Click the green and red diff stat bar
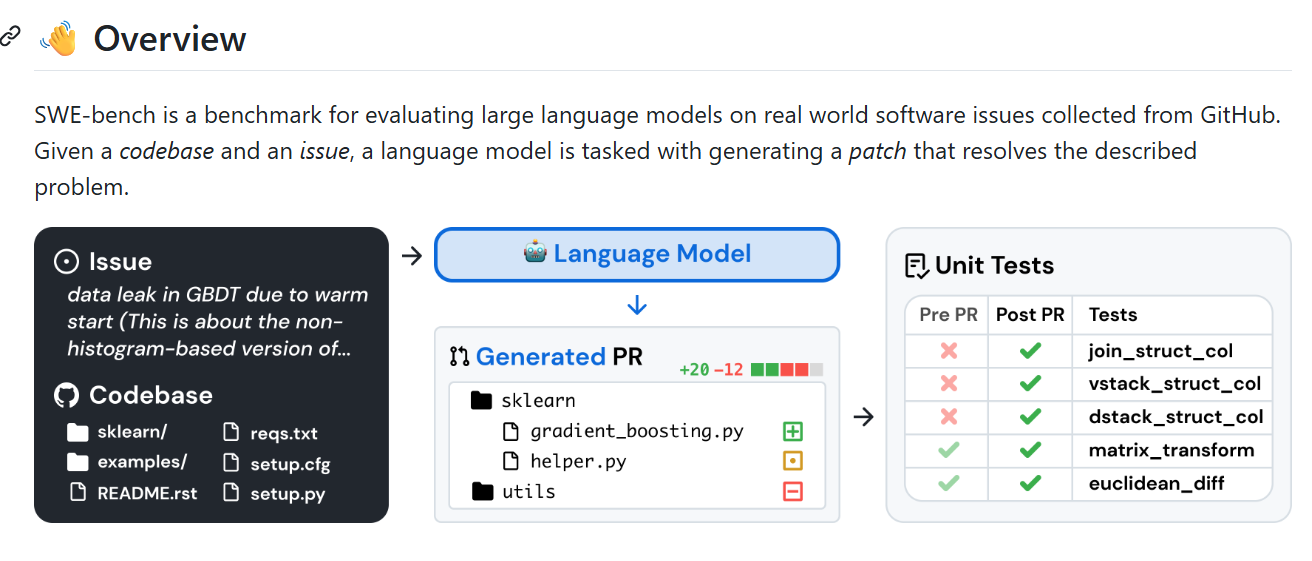 tap(787, 369)
